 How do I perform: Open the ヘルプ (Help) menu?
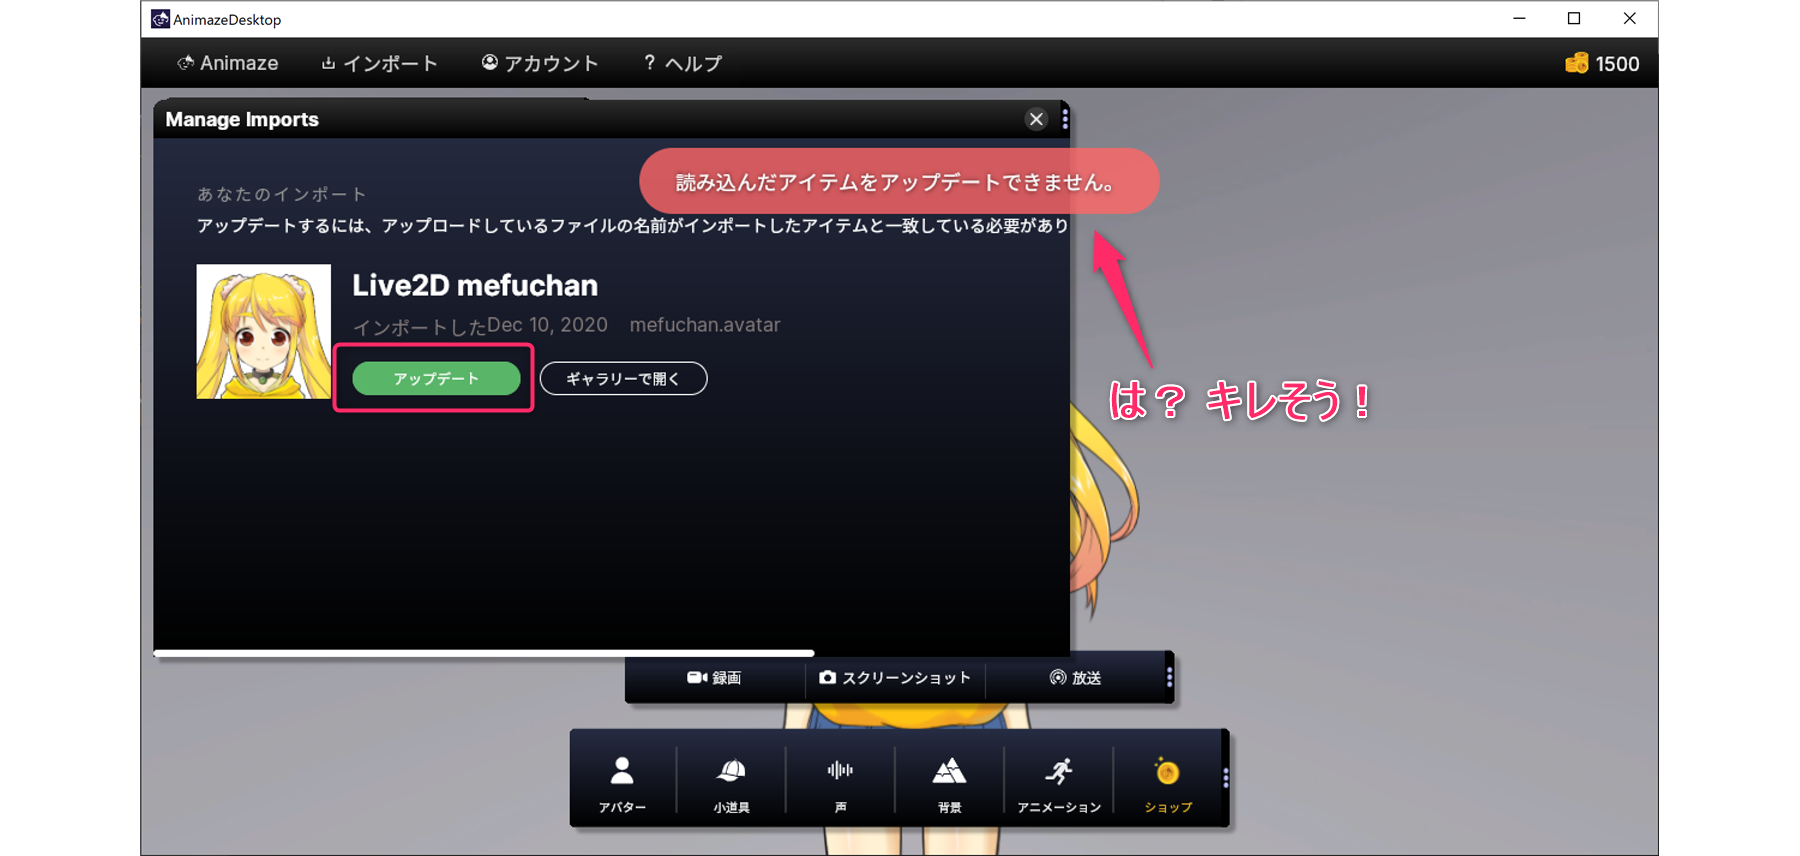(x=683, y=63)
